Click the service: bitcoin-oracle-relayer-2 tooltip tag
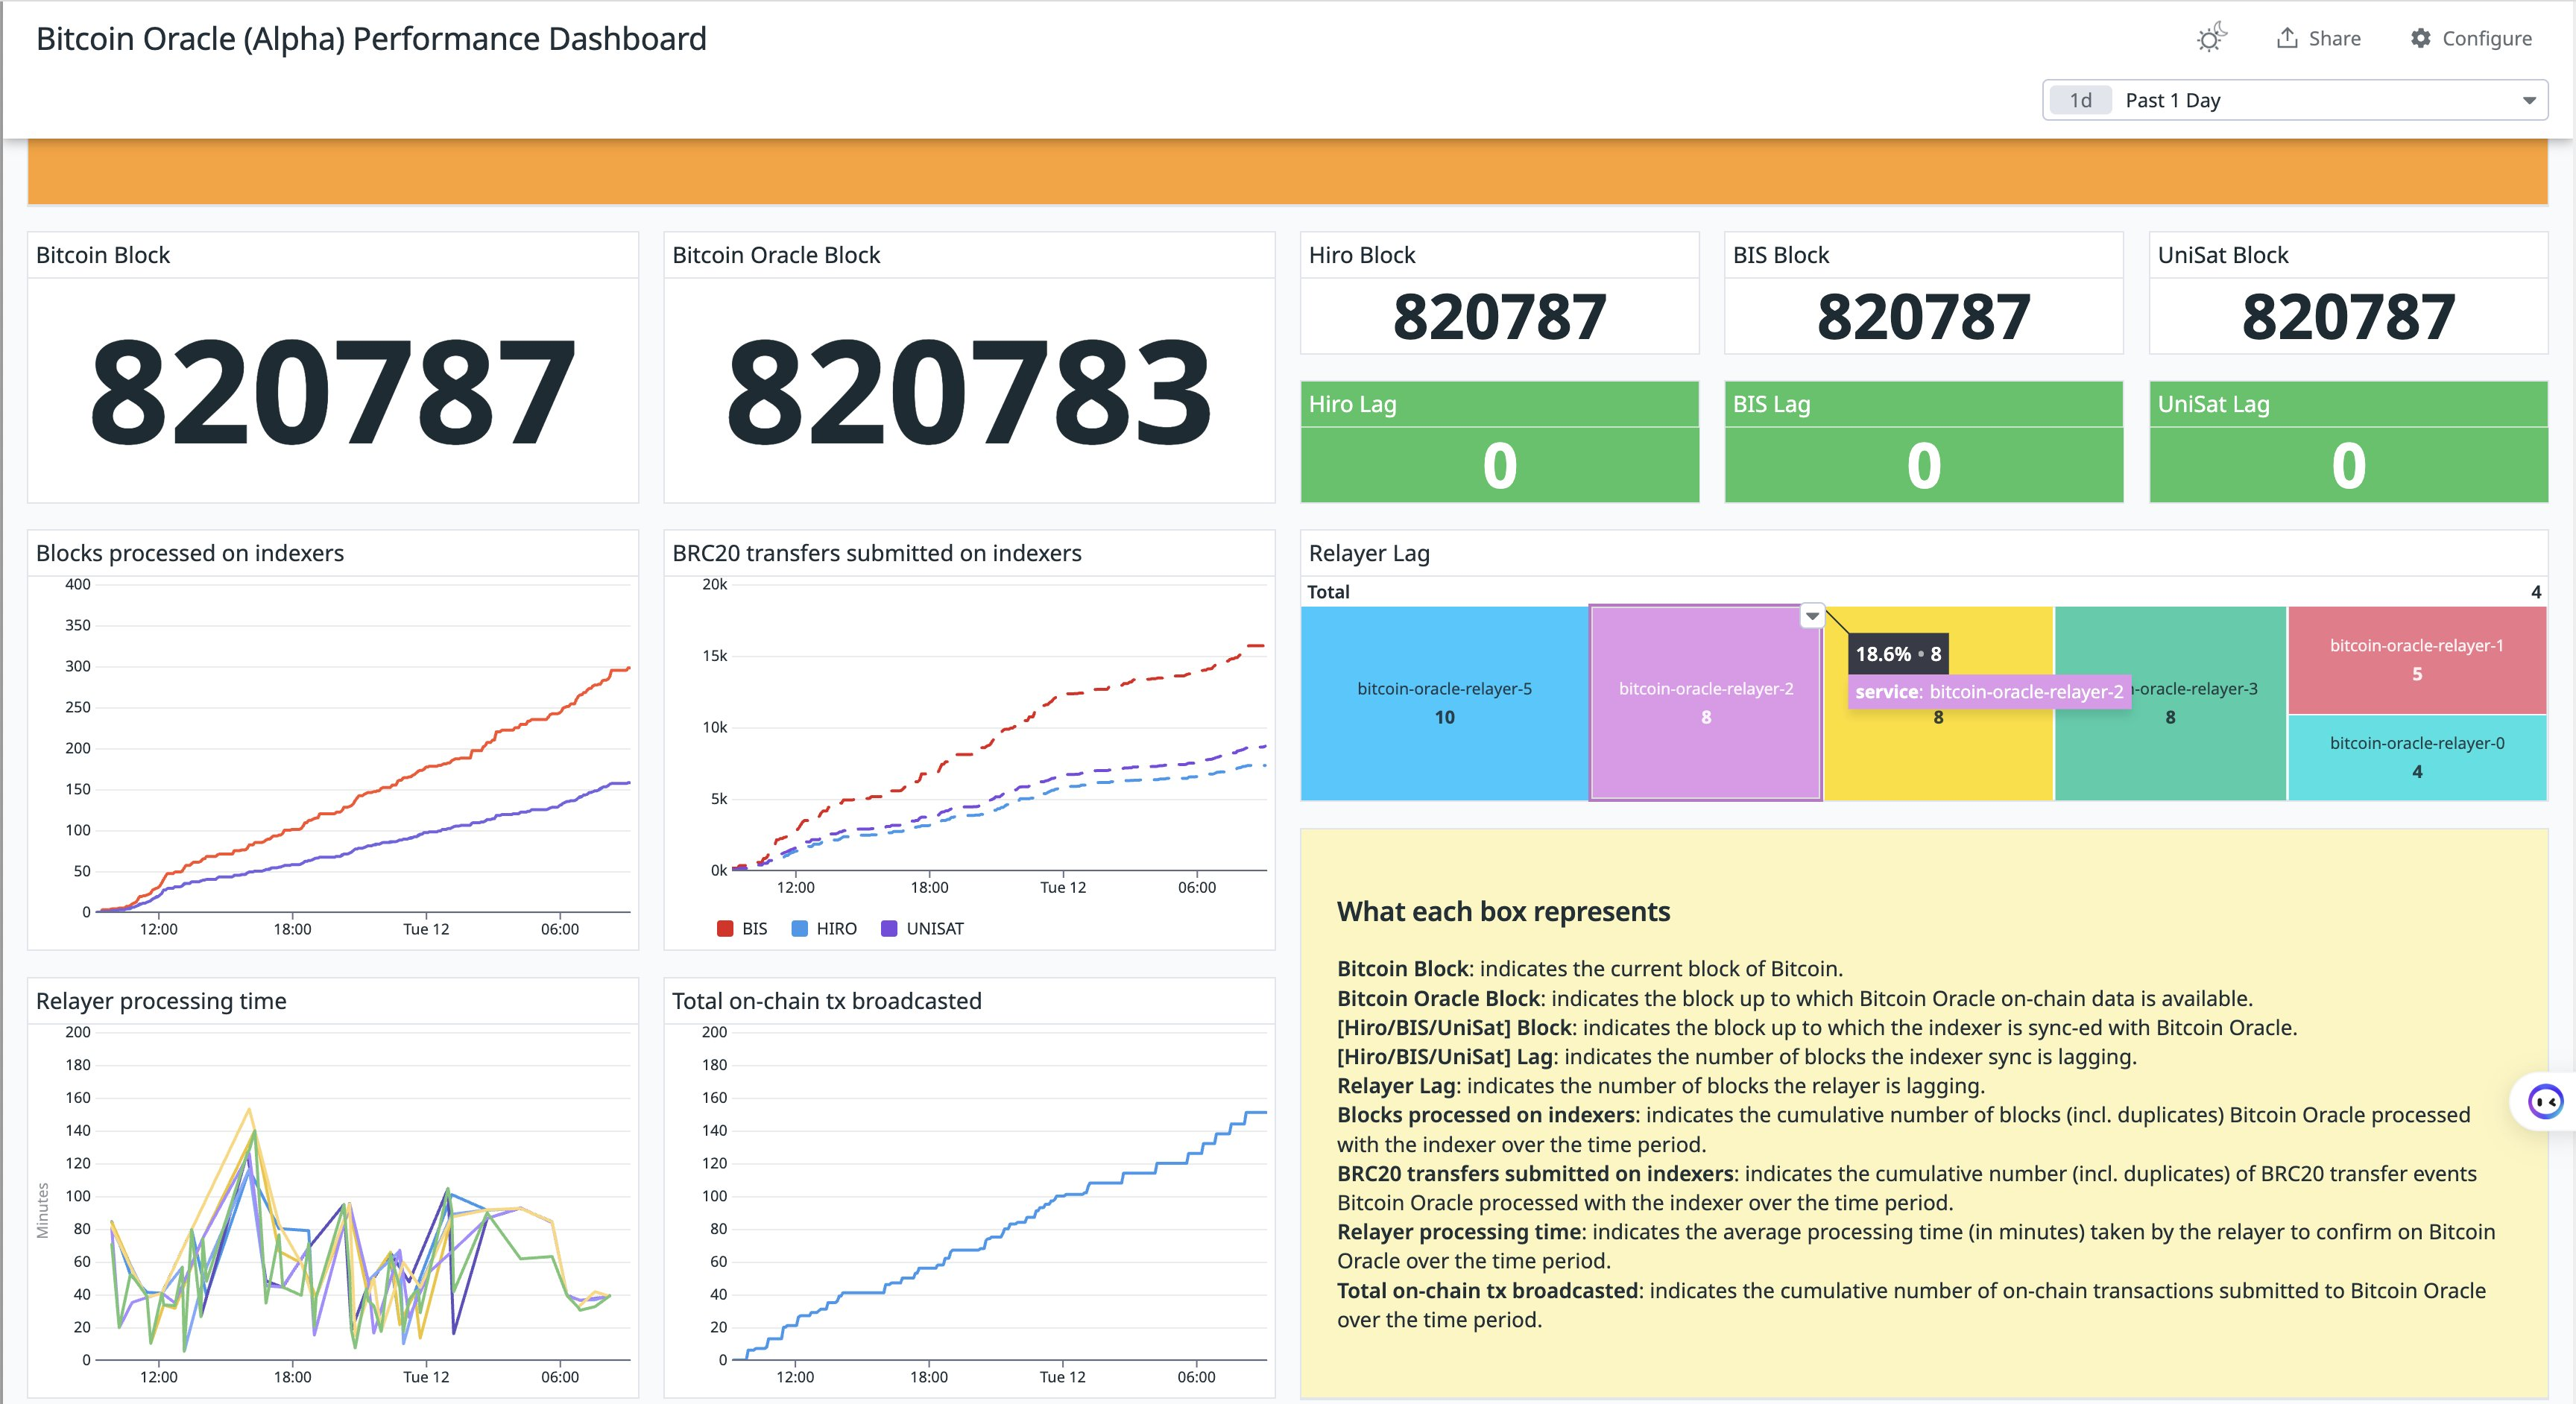This screenshot has height=1404, width=2576. [1989, 691]
